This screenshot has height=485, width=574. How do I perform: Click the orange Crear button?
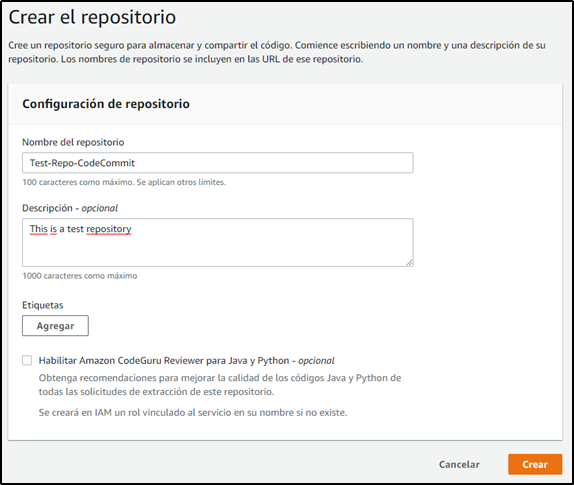[535, 464]
